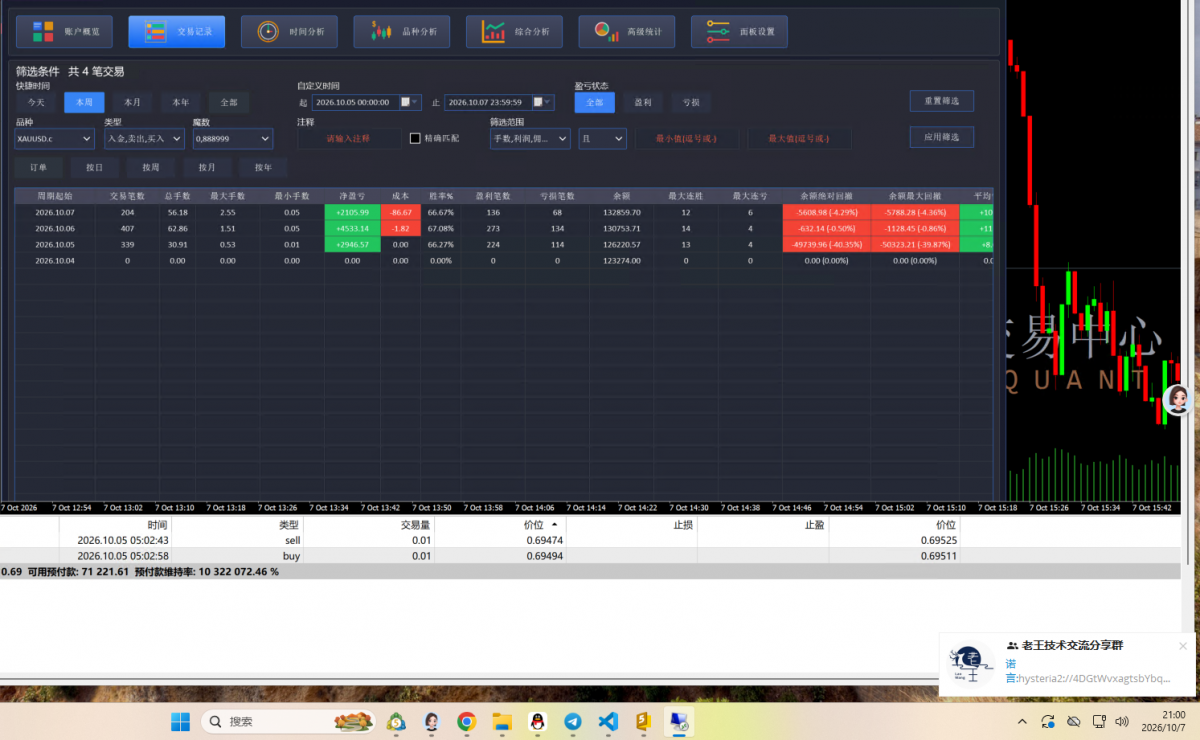1200x740 pixels.
Task: Open QQ penguin app from the taskbar
Action: (x=537, y=721)
